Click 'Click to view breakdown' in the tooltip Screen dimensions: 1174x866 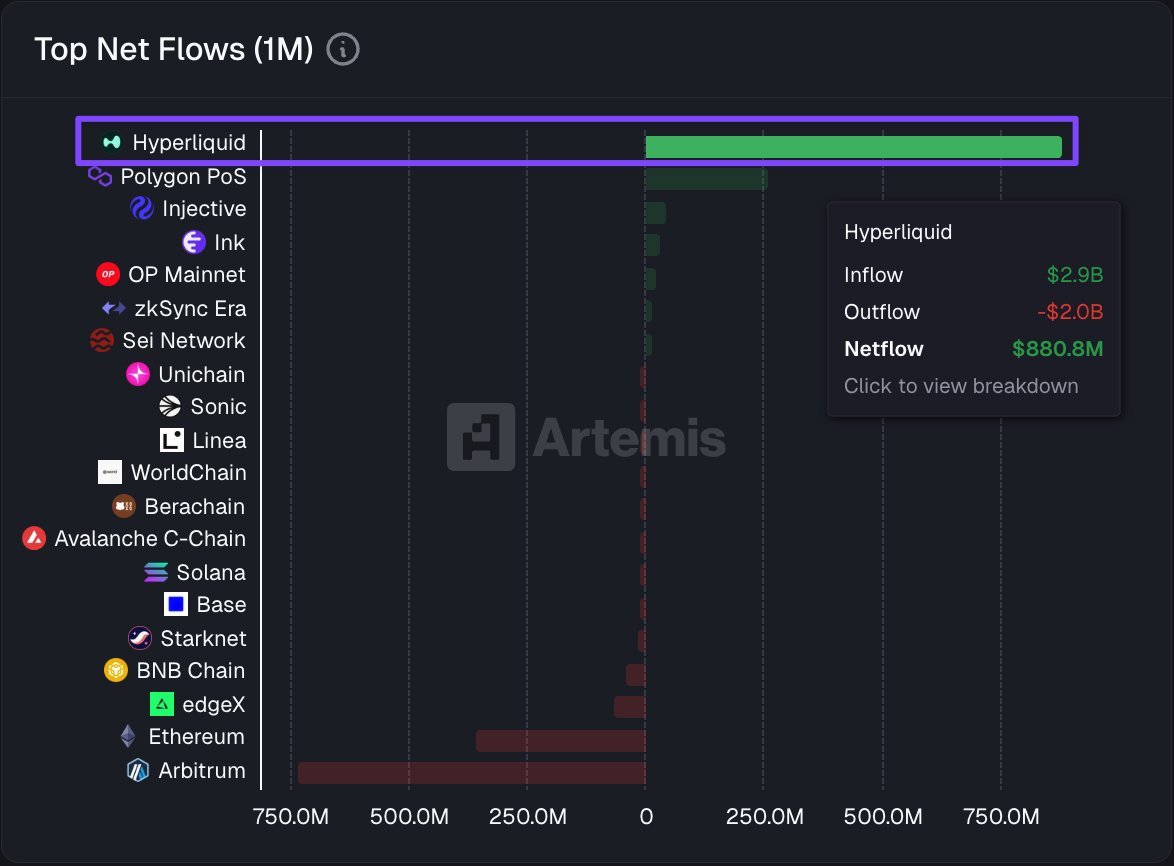pos(960,386)
